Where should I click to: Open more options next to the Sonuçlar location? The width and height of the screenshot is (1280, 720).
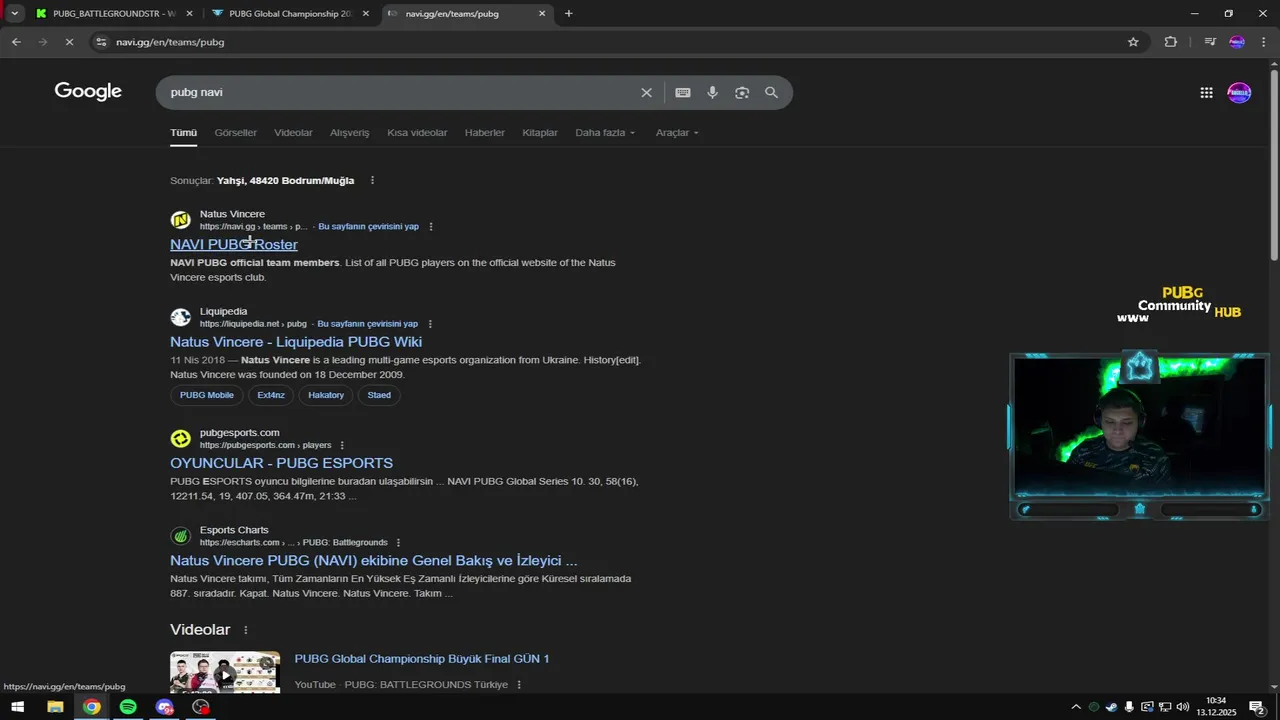tap(372, 181)
